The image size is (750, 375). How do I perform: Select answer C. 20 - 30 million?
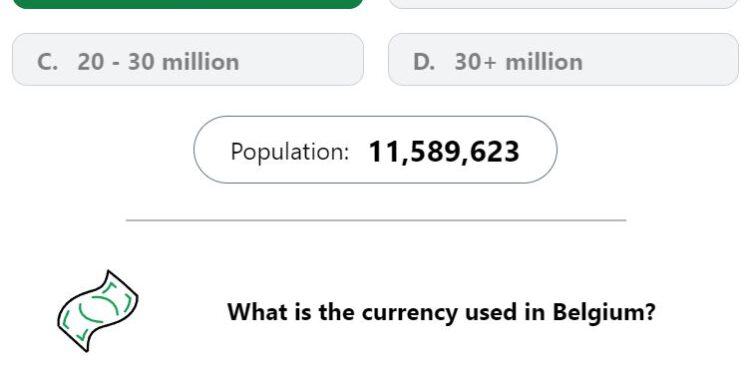point(188,60)
